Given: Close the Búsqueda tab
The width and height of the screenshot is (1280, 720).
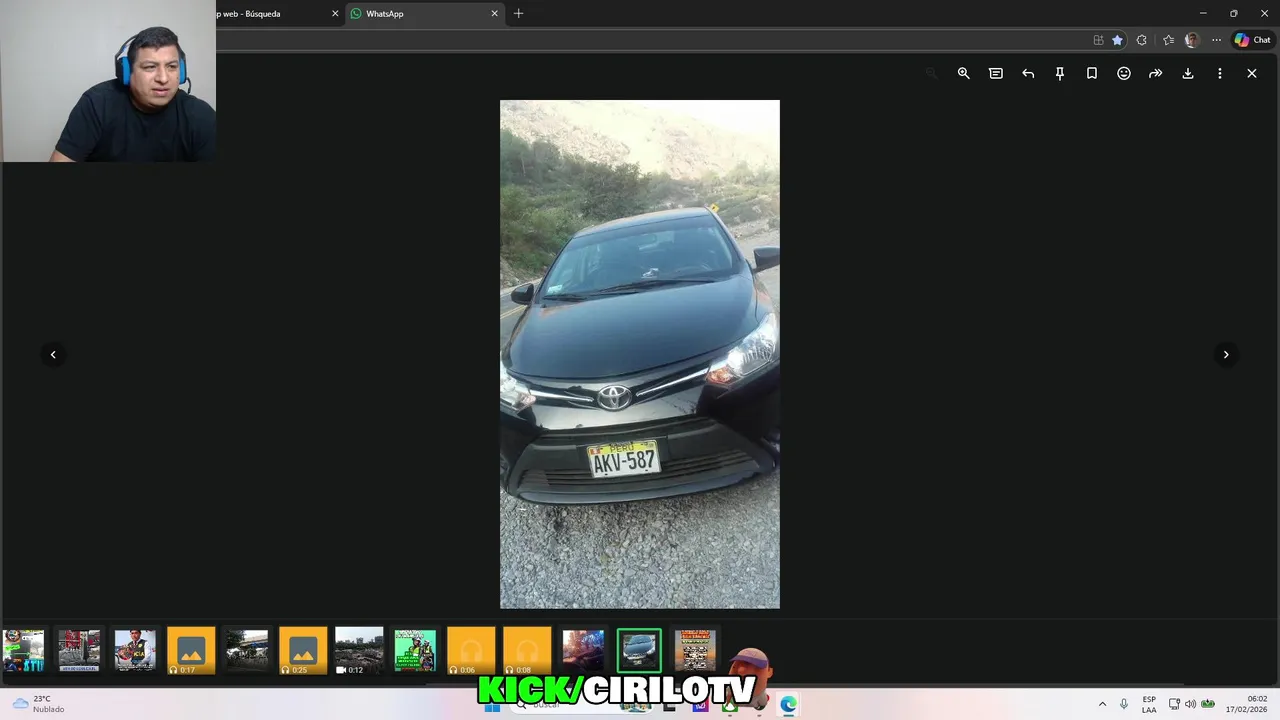Looking at the screenshot, I should pos(335,14).
